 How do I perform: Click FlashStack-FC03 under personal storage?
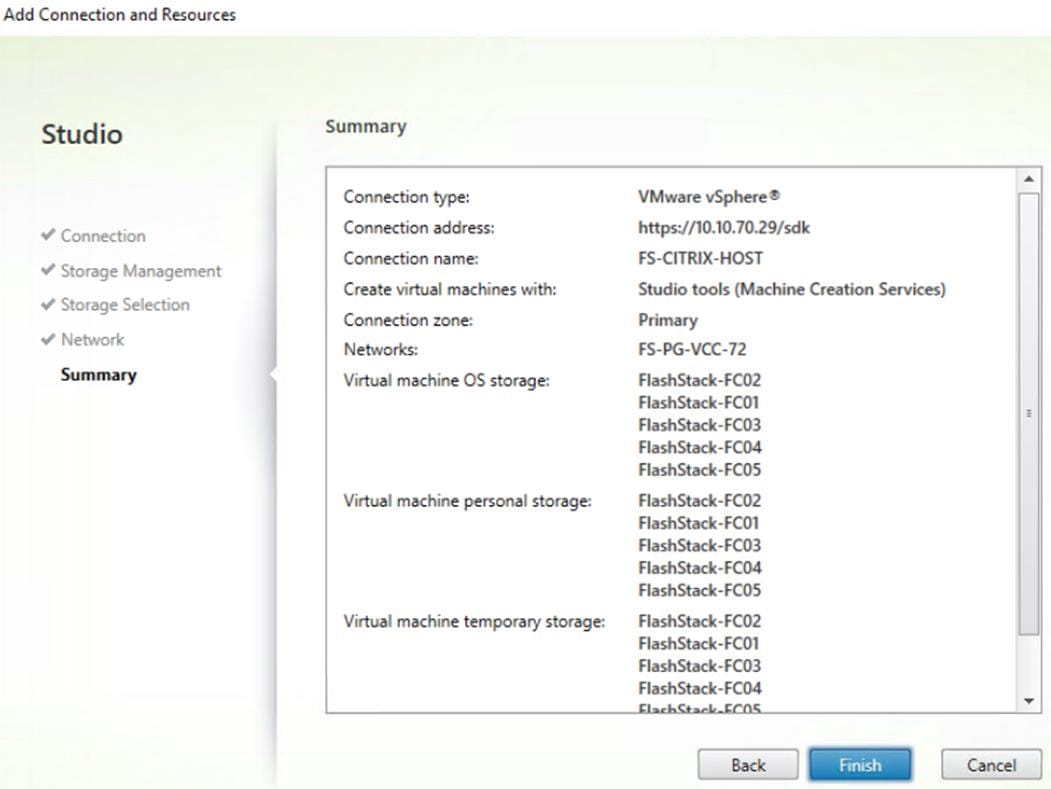coord(700,546)
